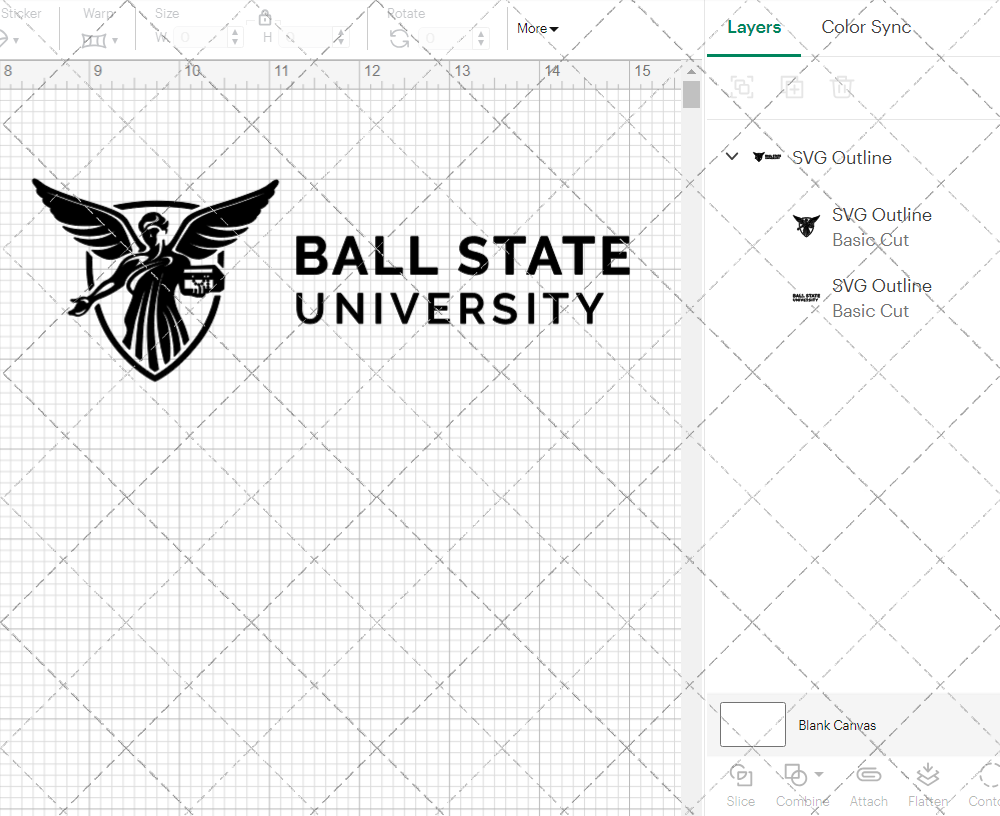Click the canvas vertical scrollbar
Image resolution: width=1000 pixels, height=816 pixels.
pyautogui.click(x=690, y=94)
